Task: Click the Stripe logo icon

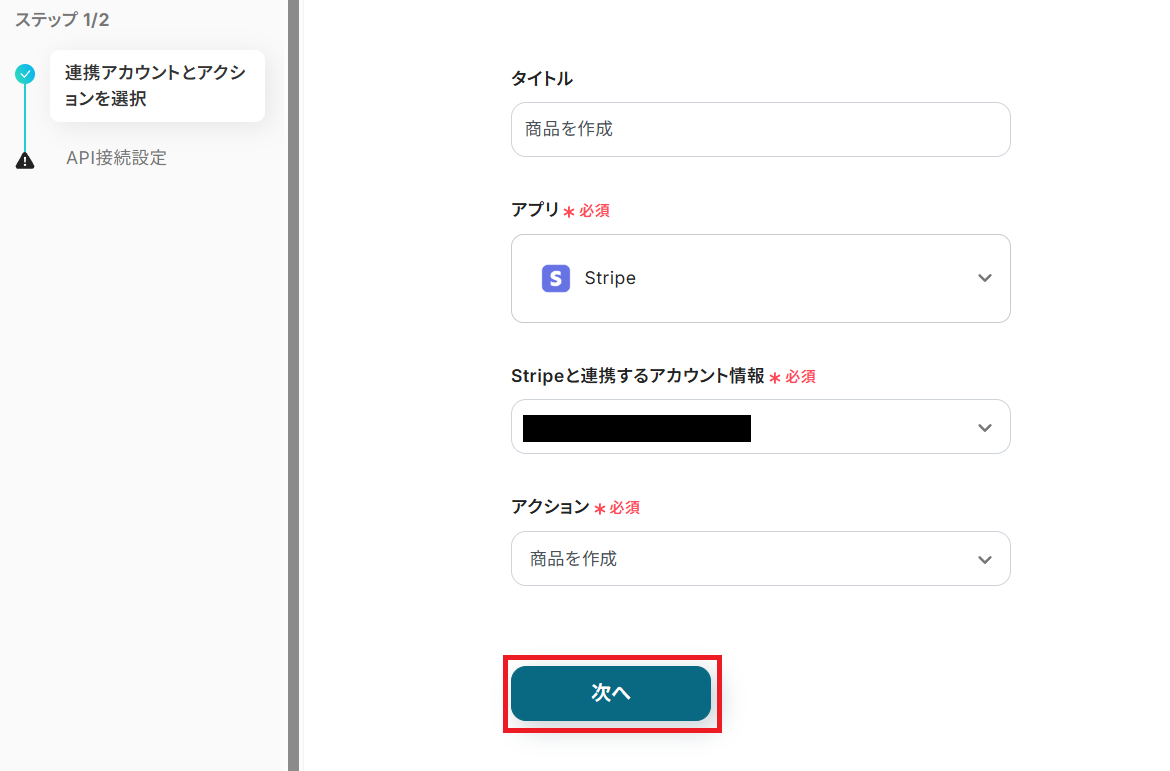Action: [x=556, y=278]
